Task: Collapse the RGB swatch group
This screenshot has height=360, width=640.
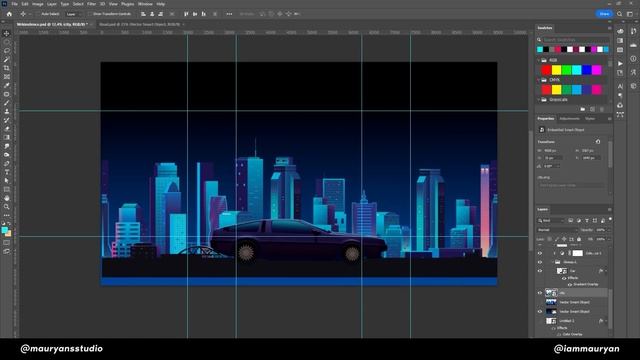Action: [x=539, y=60]
